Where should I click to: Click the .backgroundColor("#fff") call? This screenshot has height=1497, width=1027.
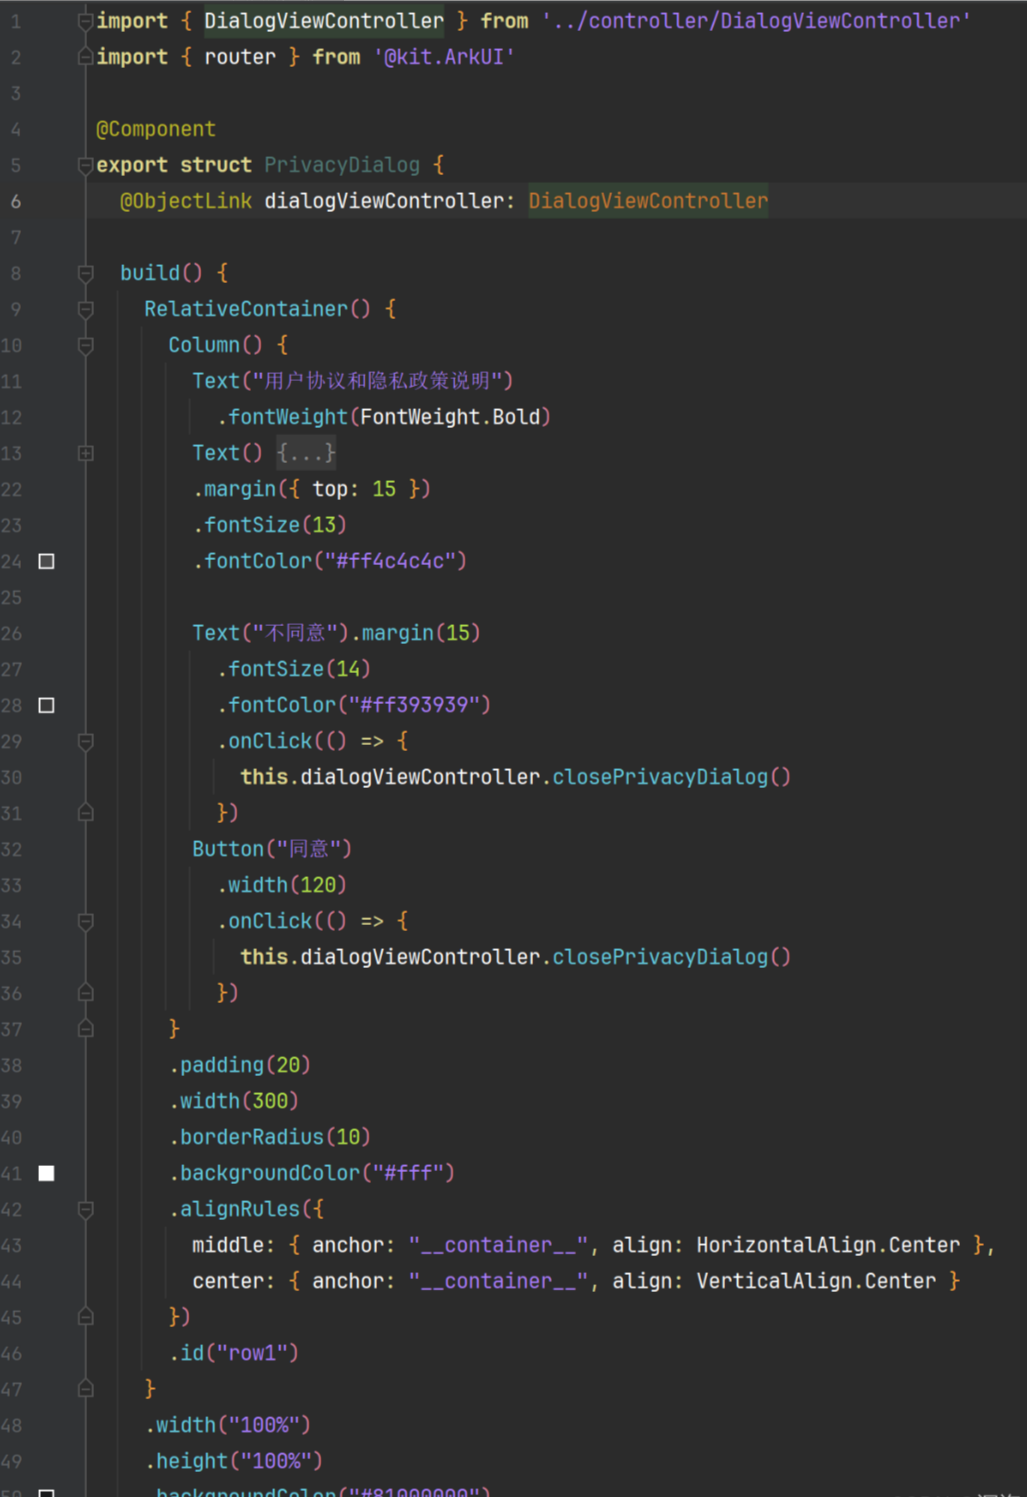coord(312,1173)
